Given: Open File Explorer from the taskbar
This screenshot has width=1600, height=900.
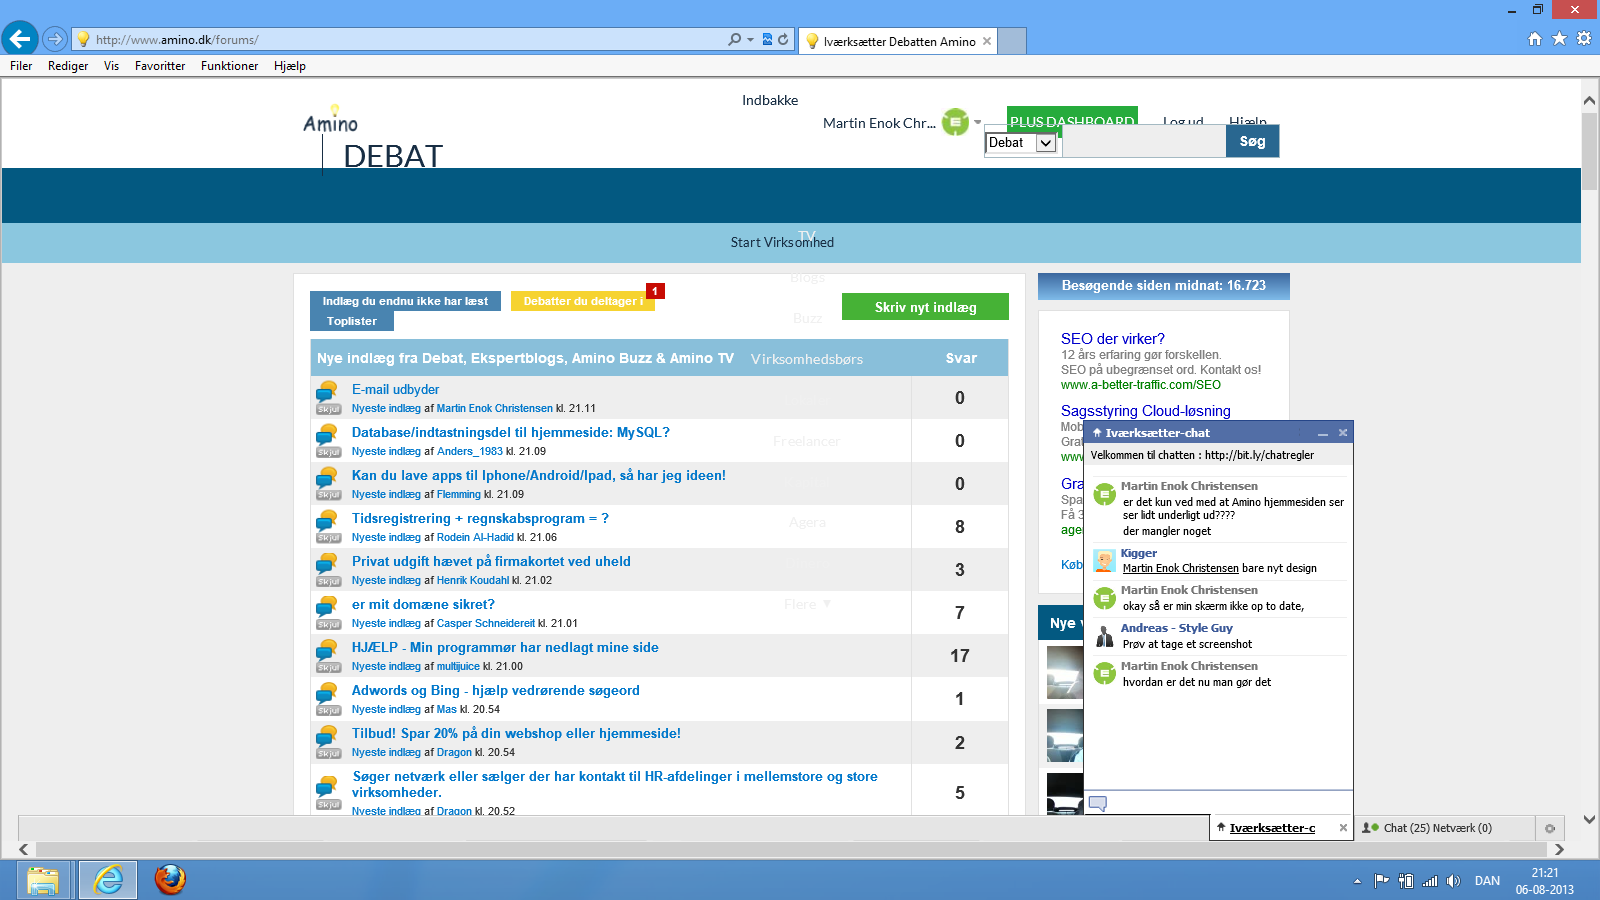Looking at the screenshot, I should [x=43, y=880].
